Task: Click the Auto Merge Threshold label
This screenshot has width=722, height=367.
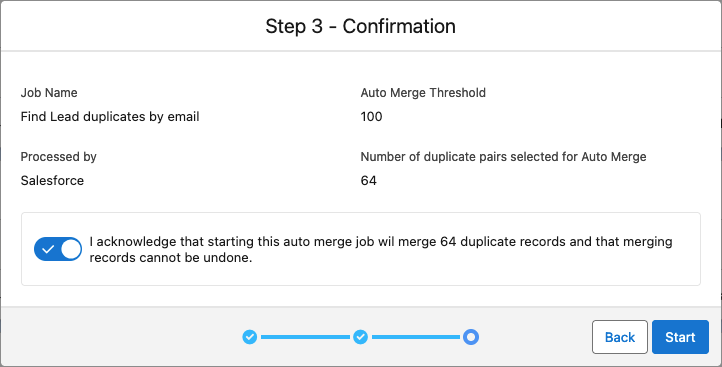Action: (x=423, y=93)
